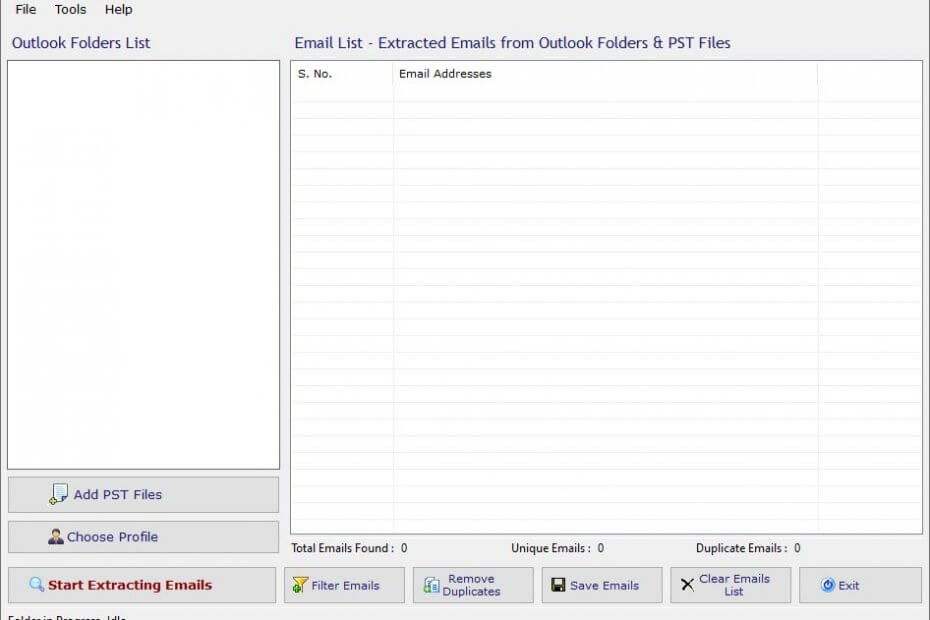Start extracting emails
The height and width of the screenshot is (620, 930).
pos(142,585)
